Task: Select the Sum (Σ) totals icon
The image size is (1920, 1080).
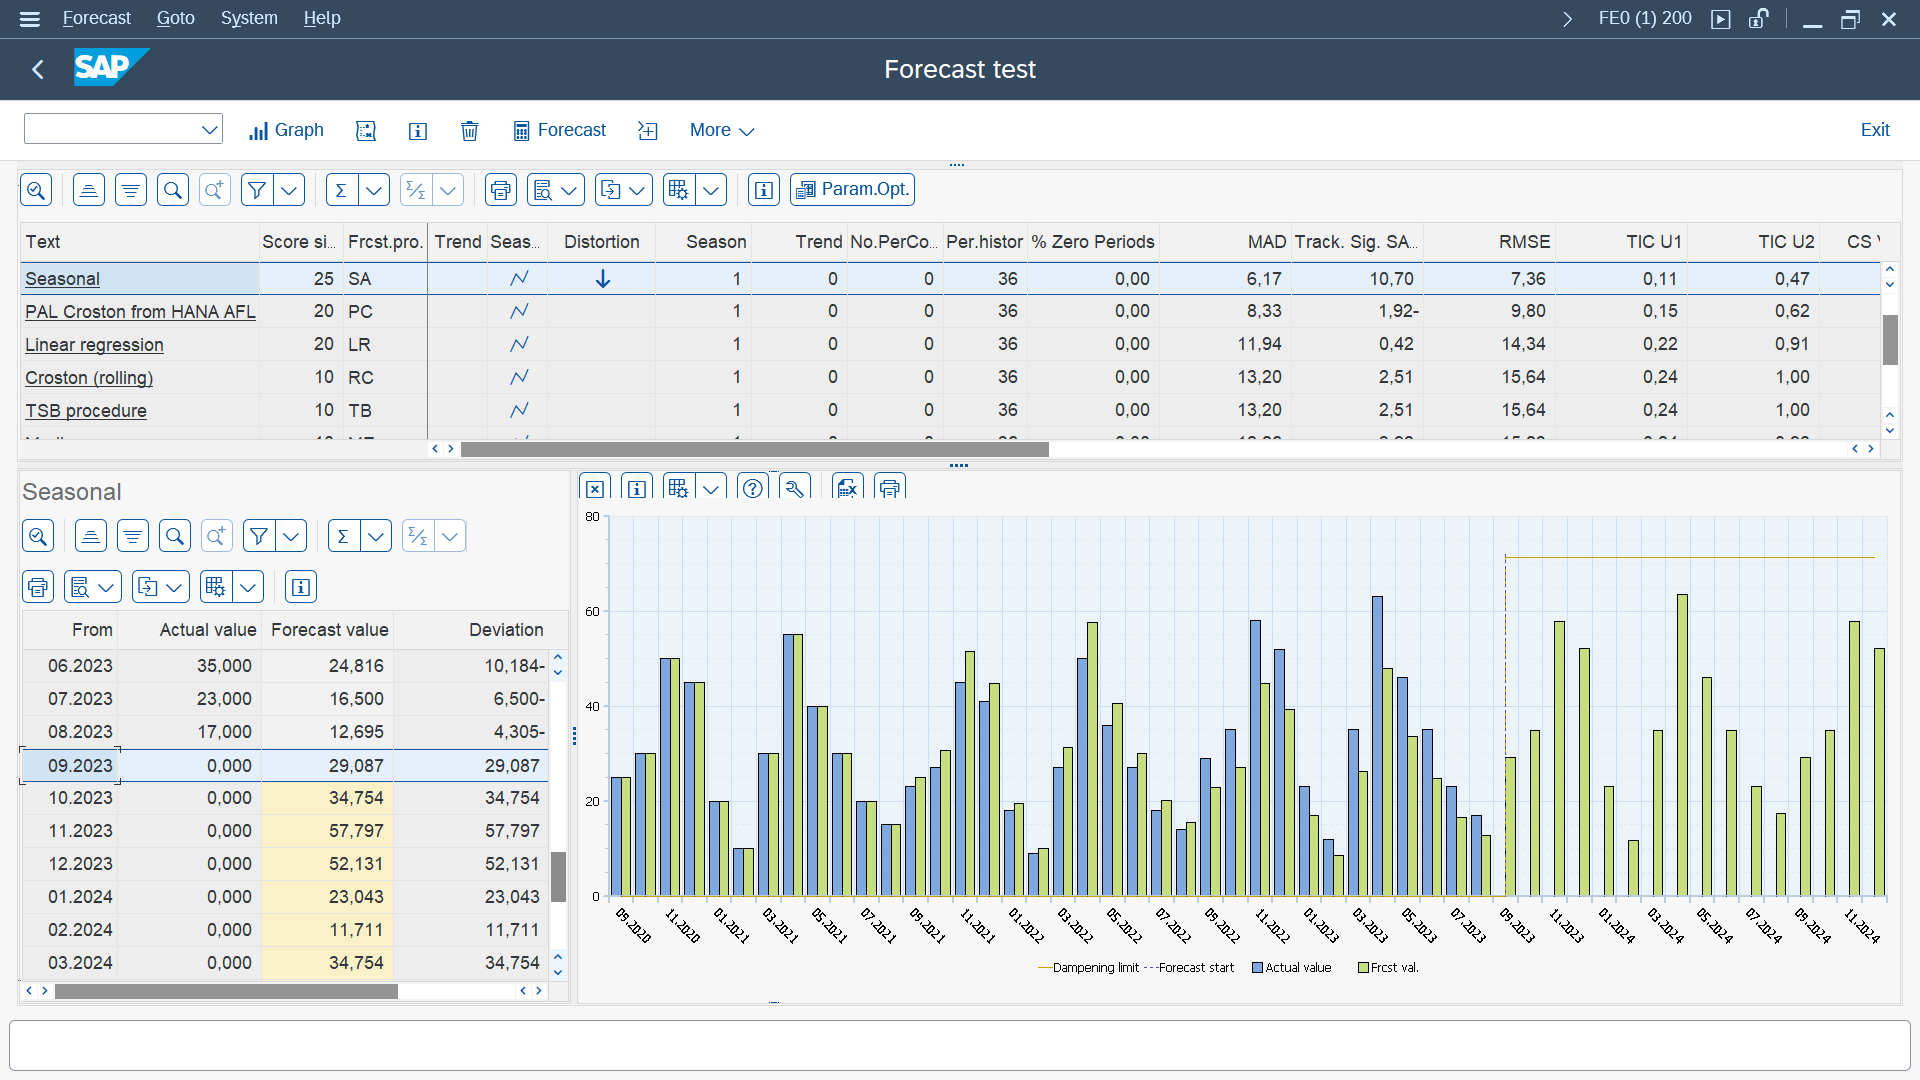Action: tap(340, 189)
